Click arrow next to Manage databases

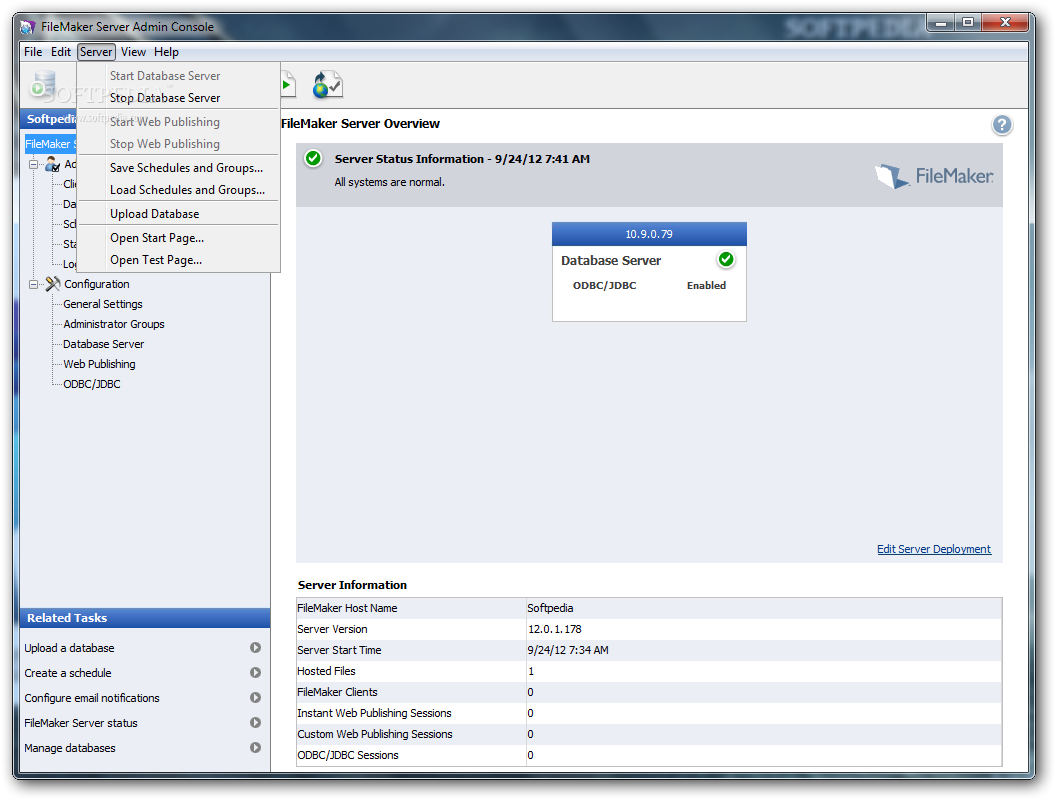pyautogui.click(x=255, y=747)
